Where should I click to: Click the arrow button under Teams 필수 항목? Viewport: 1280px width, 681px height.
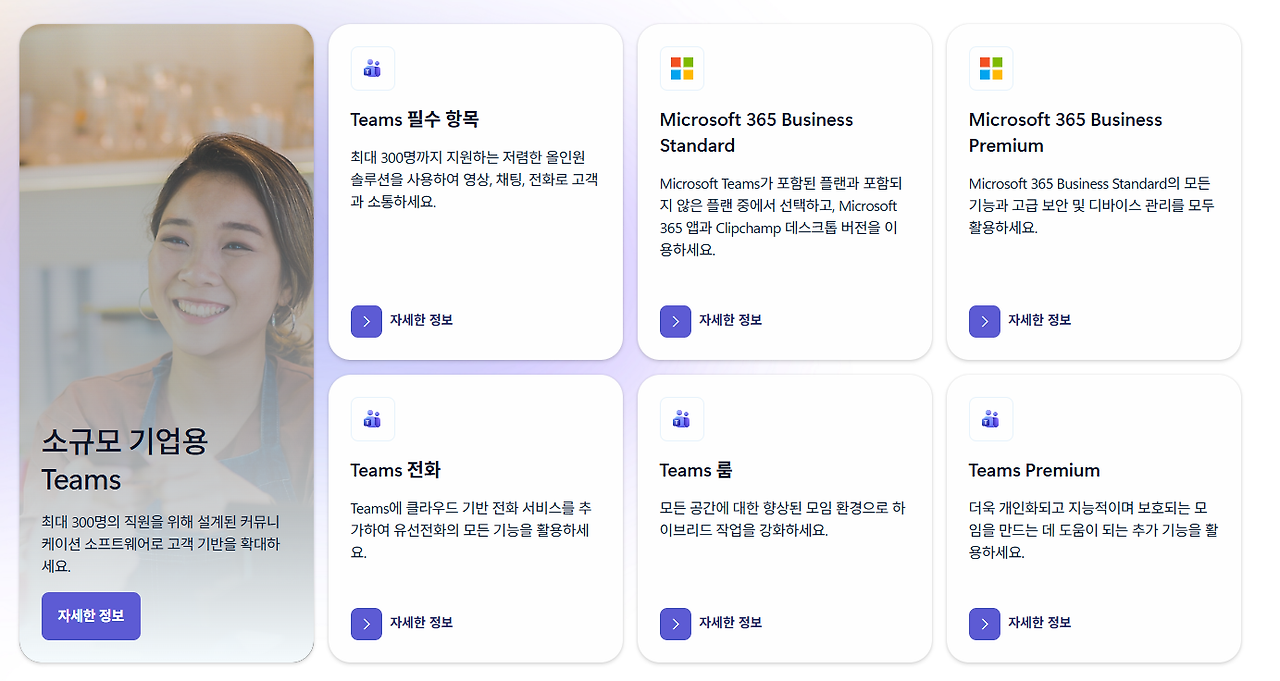tap(367, 321)
